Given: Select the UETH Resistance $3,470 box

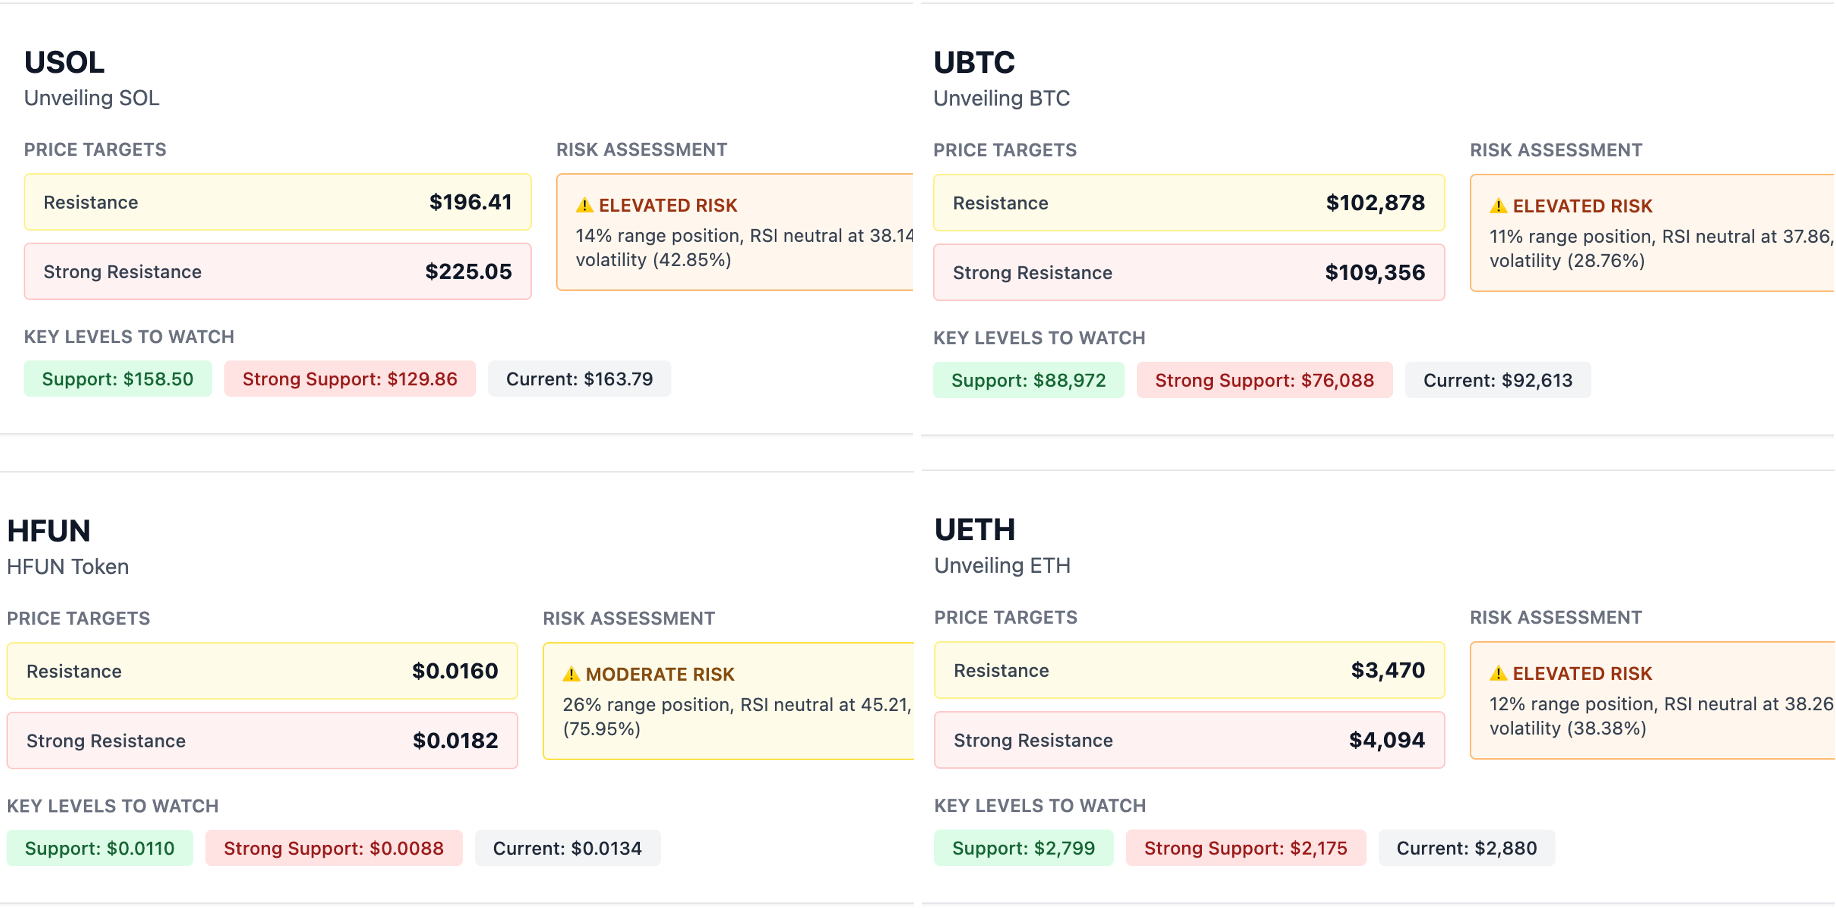Looking at the screenshot, I should (x=1189, y=670).
